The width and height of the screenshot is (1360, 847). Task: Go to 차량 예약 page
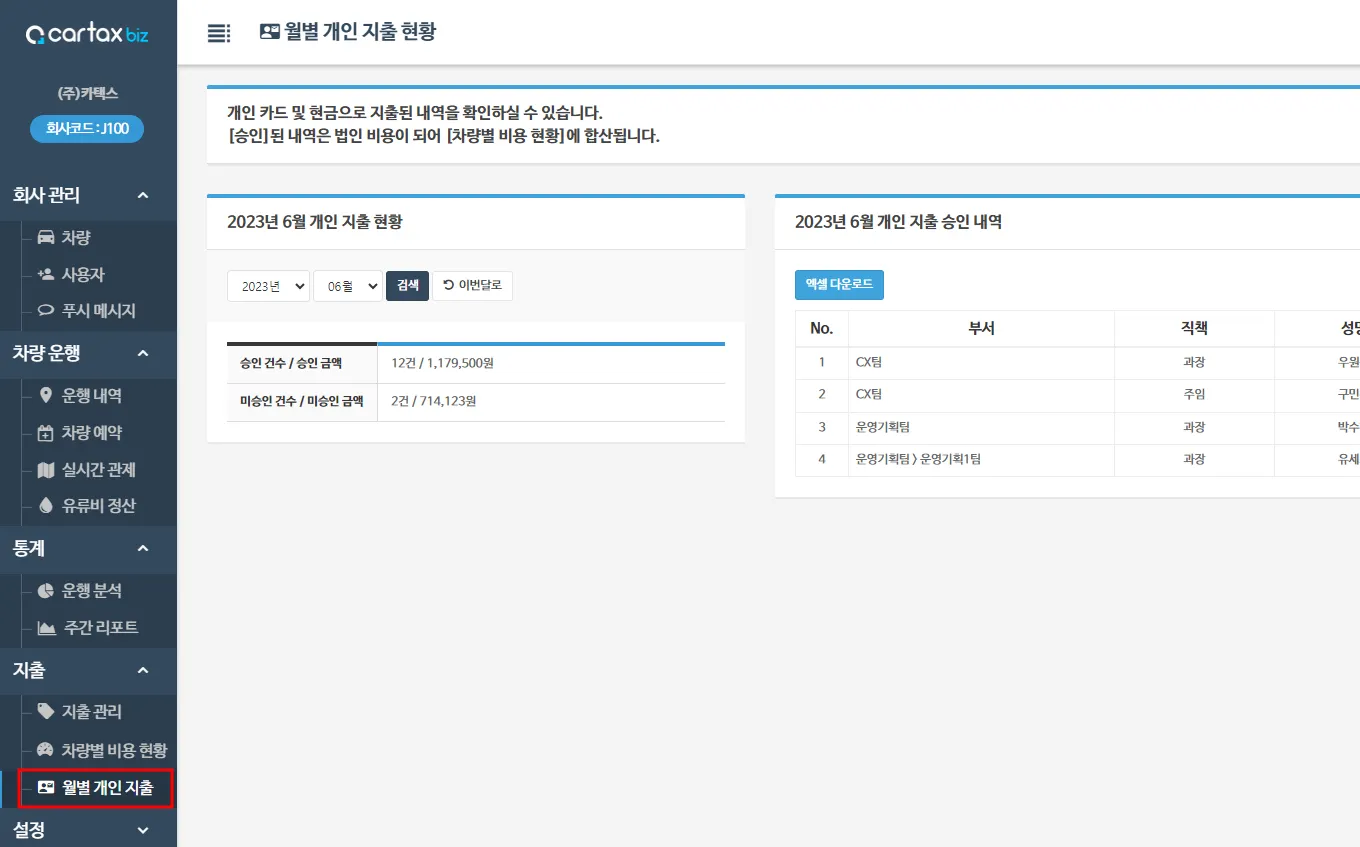tap(92, 432)
